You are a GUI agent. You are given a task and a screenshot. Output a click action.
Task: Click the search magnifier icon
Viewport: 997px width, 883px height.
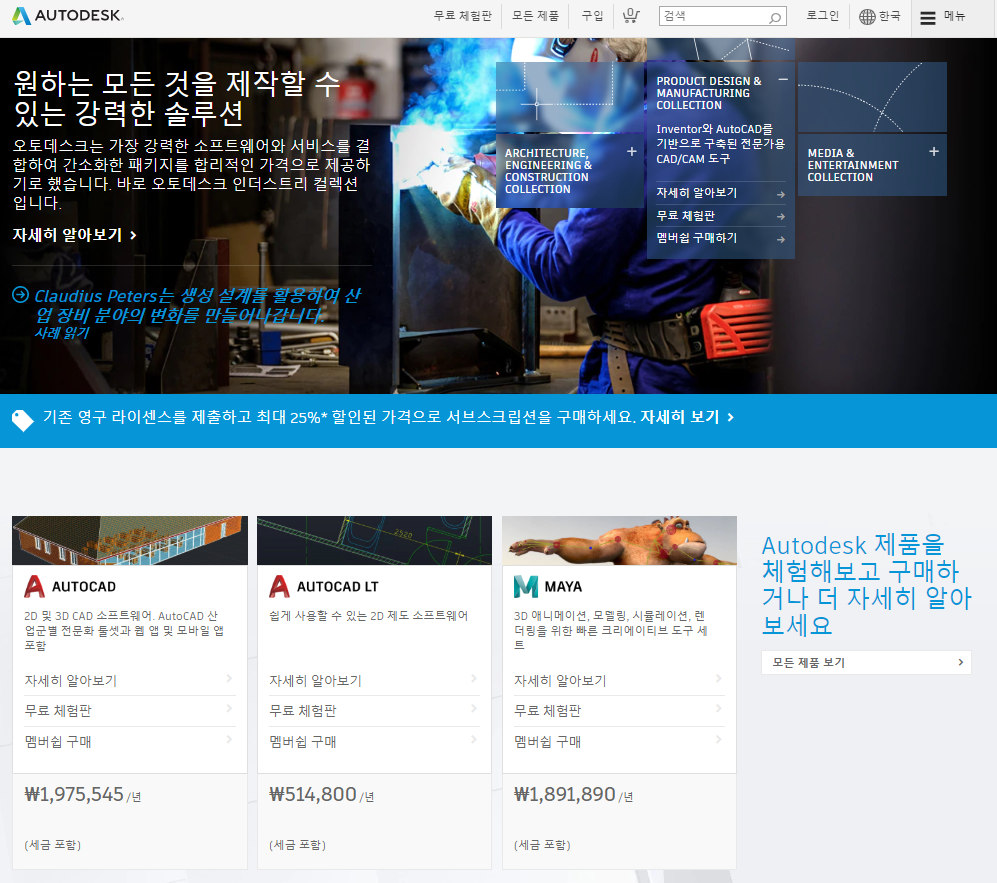[774, 17]
